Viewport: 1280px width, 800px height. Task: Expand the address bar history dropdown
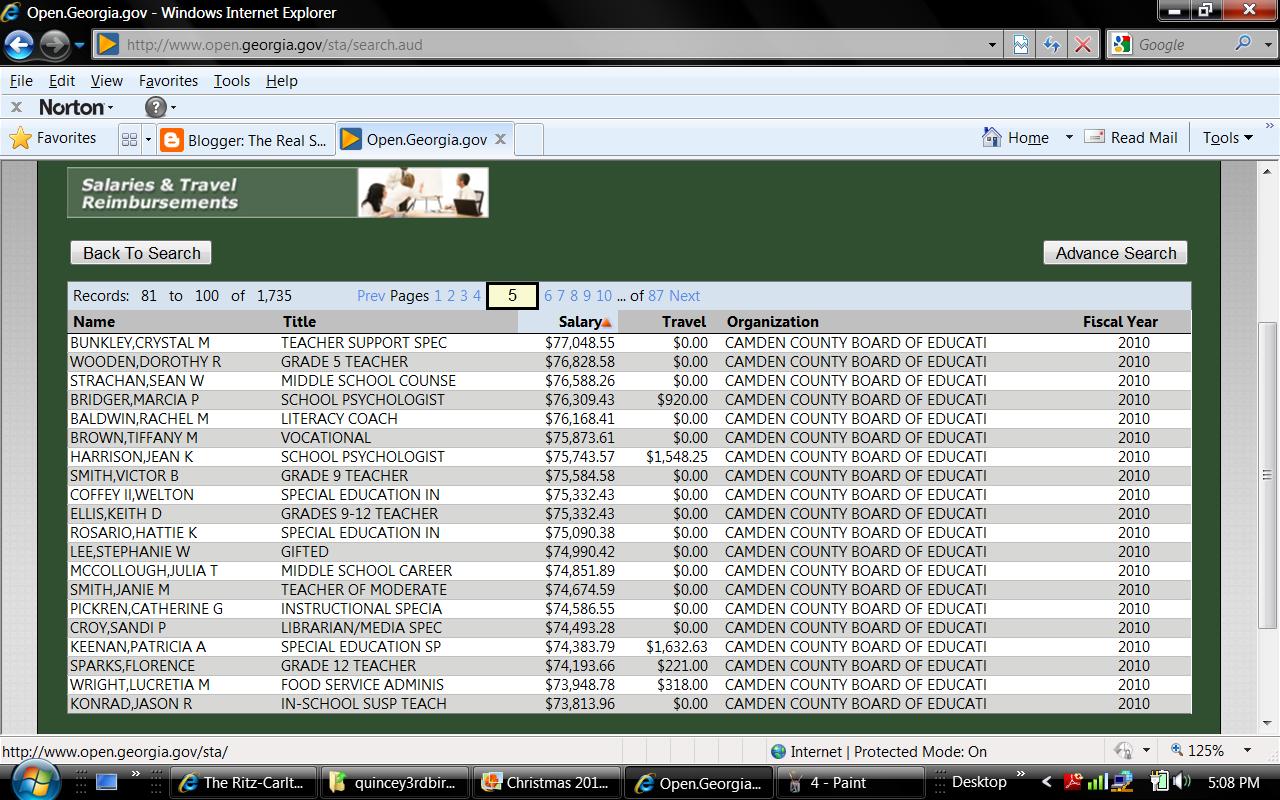pos(992,45)
